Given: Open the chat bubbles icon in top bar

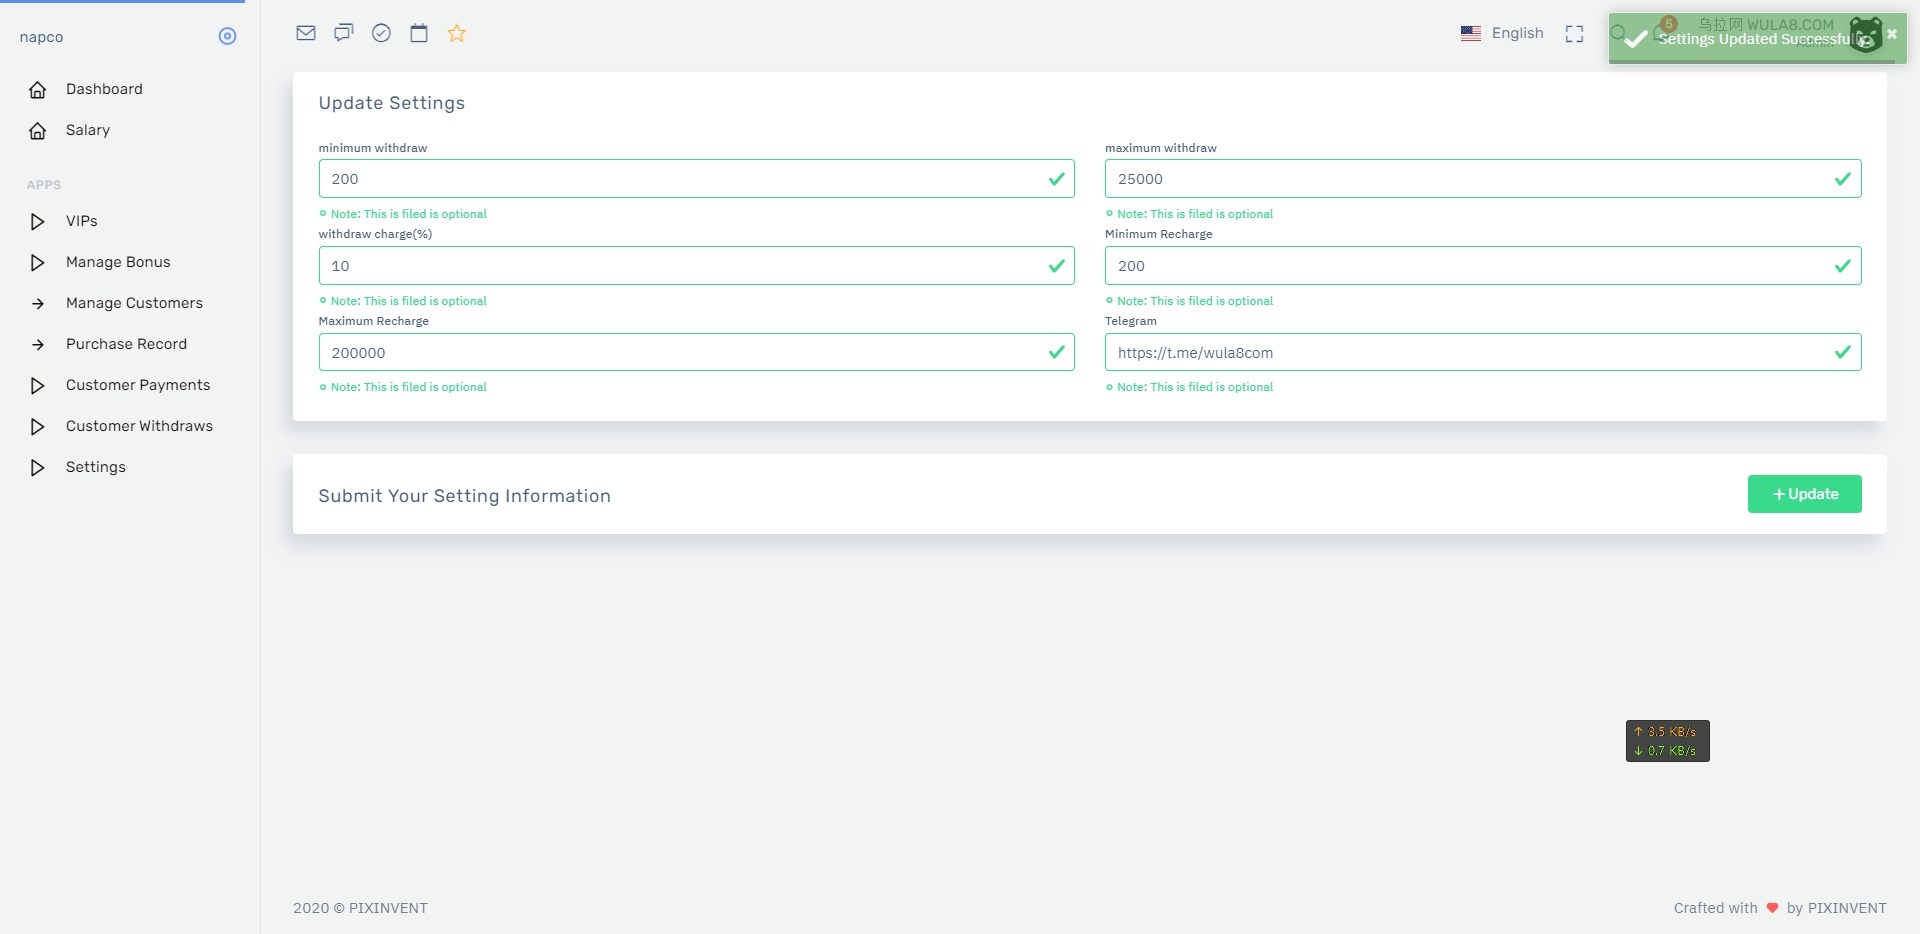Looking at the screenshot, I should [x=343, y=33].
